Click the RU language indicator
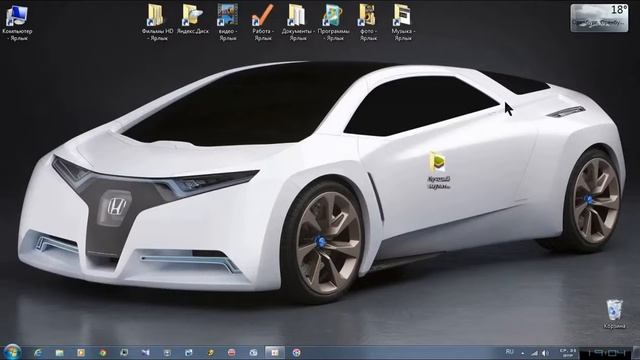Viewport: 640px width, 360px height. (509, 351)
